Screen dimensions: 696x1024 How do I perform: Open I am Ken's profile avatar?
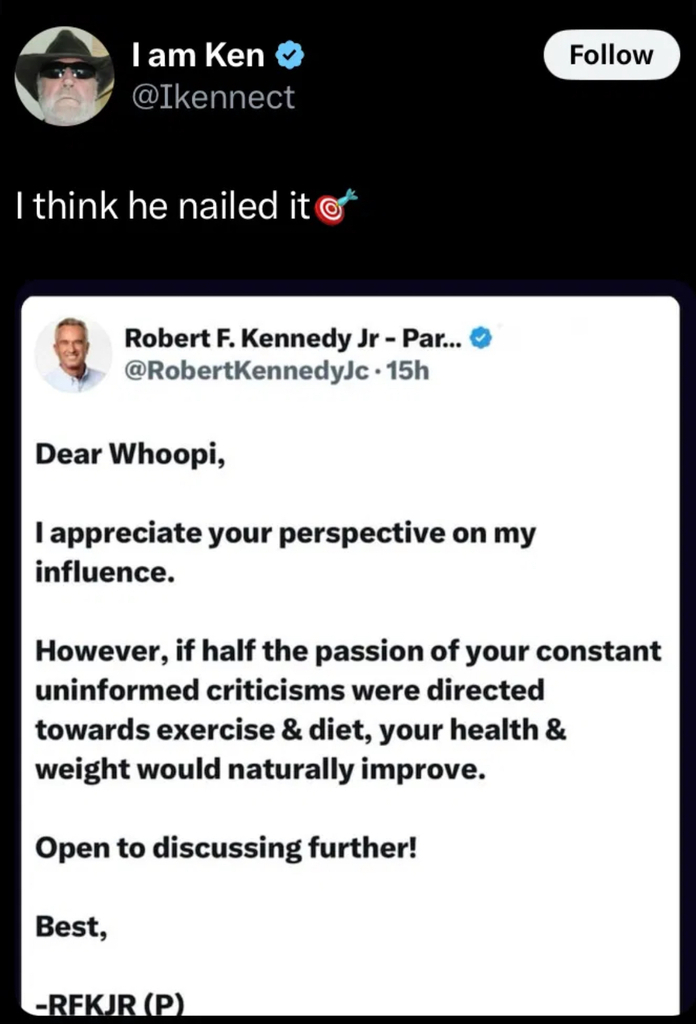64,76
